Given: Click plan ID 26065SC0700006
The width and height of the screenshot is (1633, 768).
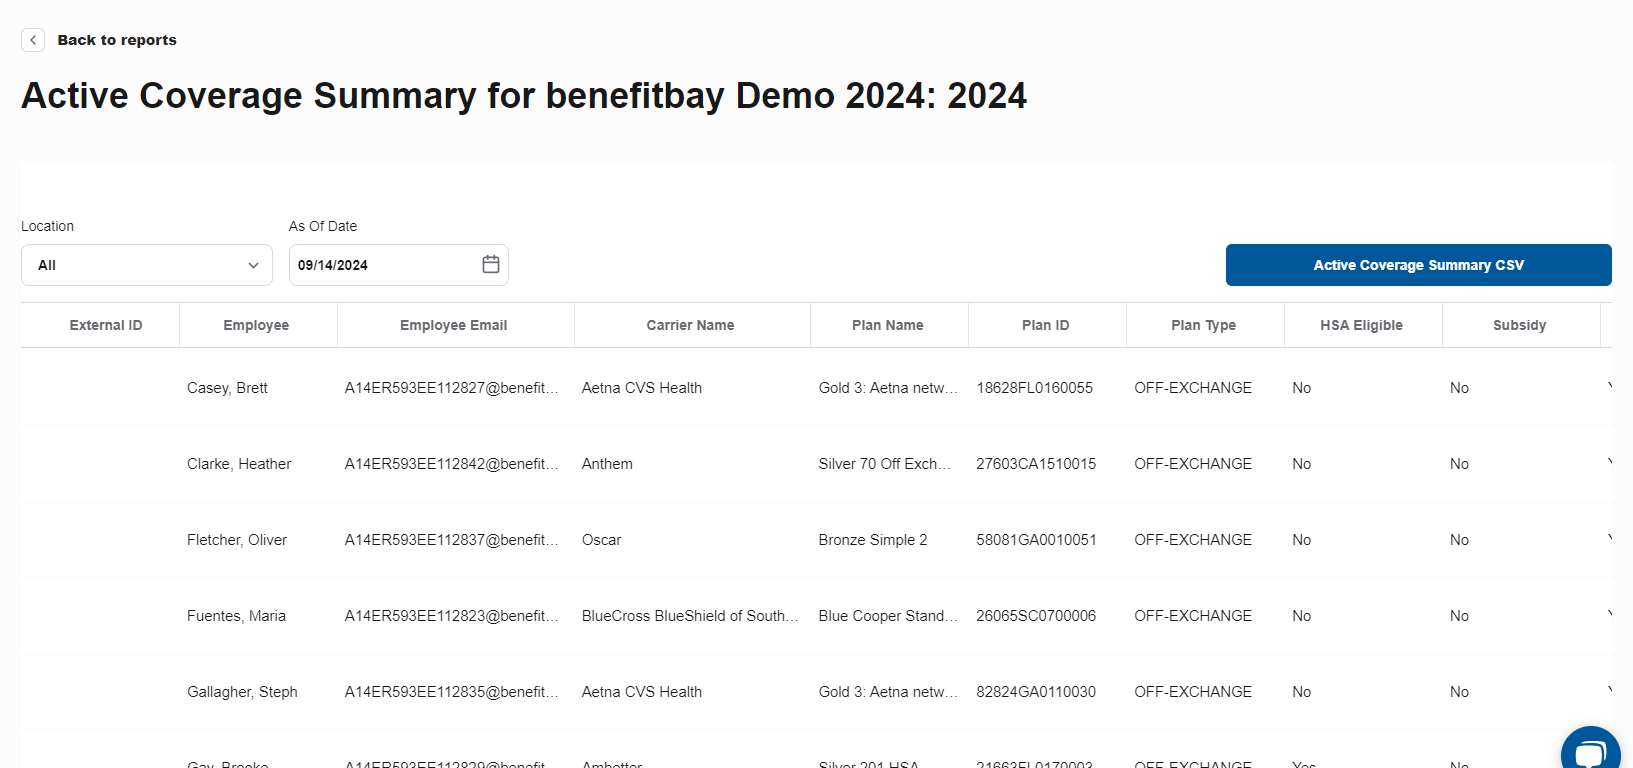Looking at the screenshot, I should click(1036, 616).
